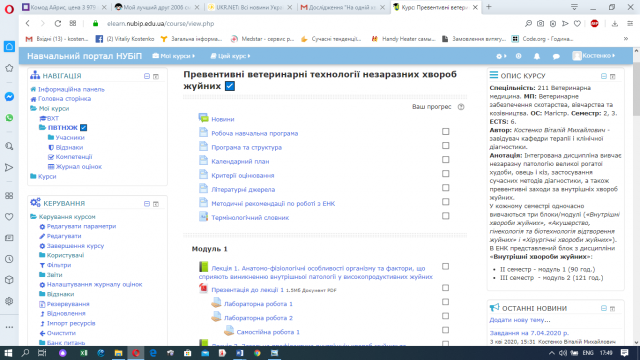Expand settings gear dropdown in header
The width and height of the screenshot is (640, 360).
click(501, 56)
